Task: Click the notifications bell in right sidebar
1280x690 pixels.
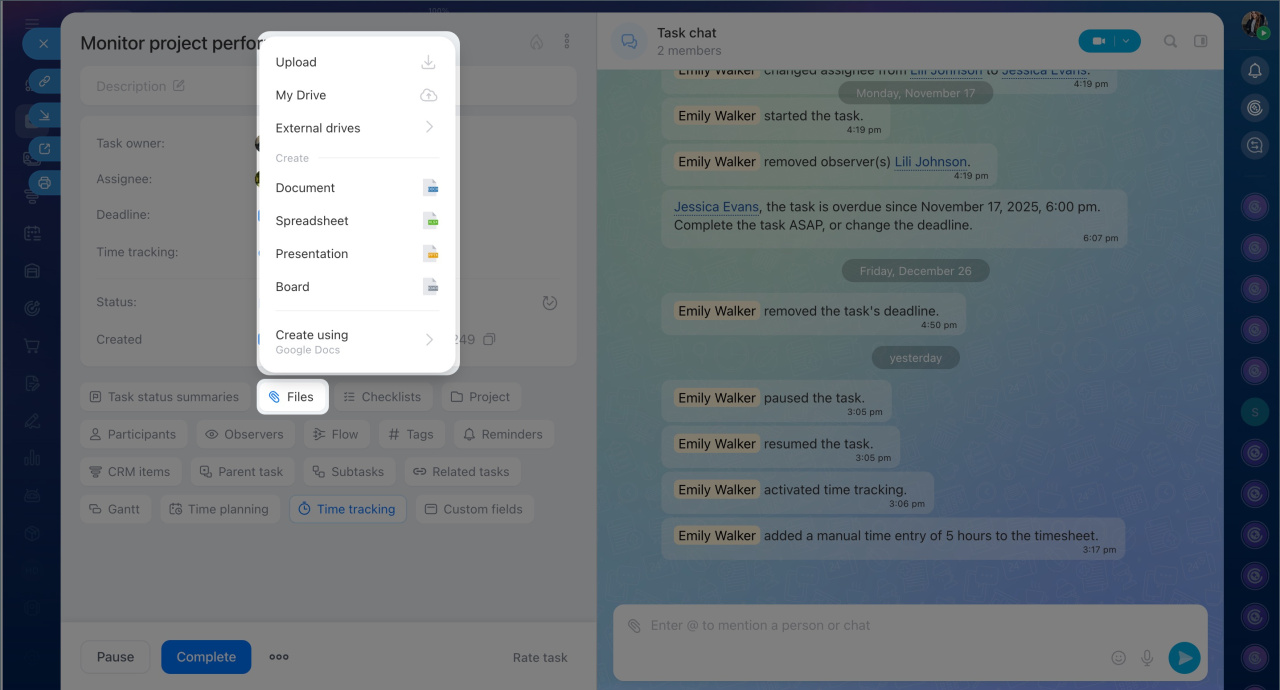Action: pos(1255,71)
